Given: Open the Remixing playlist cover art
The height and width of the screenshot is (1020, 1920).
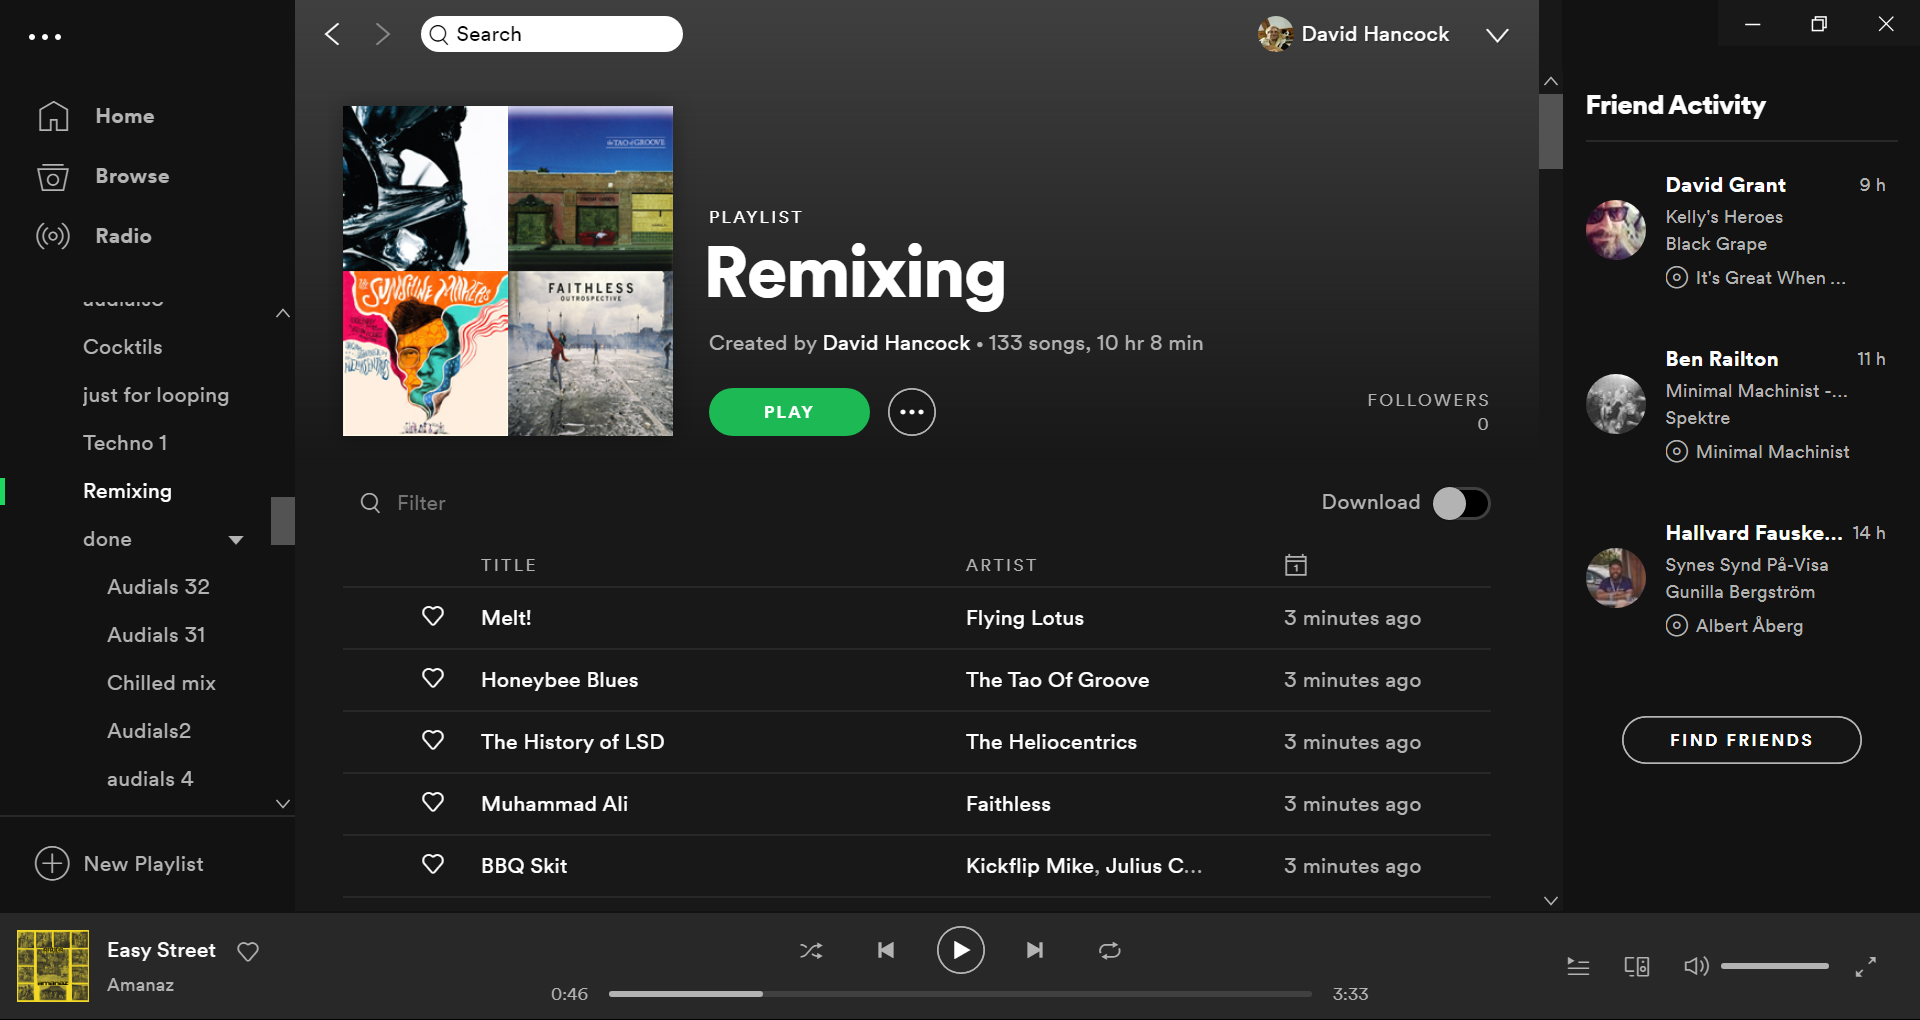Looking at the screenshot, I should click(508, 271).
